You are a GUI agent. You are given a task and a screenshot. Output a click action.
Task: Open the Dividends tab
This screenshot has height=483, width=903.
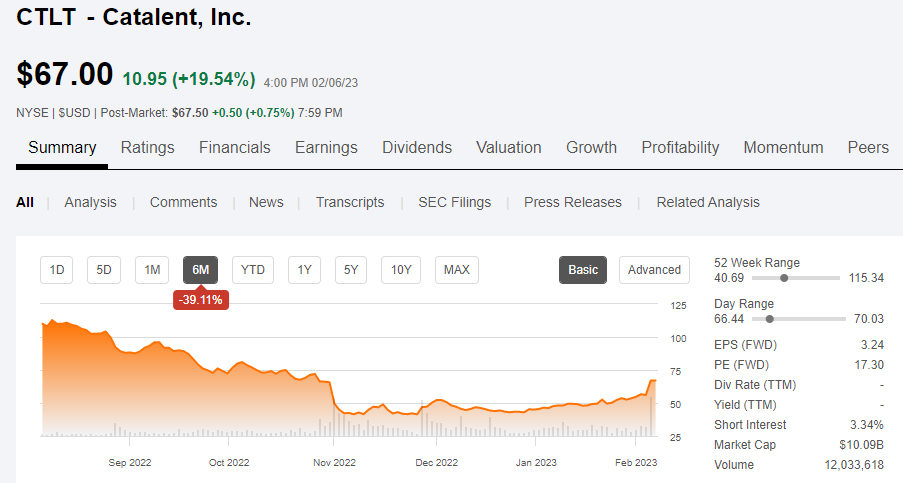pyautogui.click(x=416, y=148)
